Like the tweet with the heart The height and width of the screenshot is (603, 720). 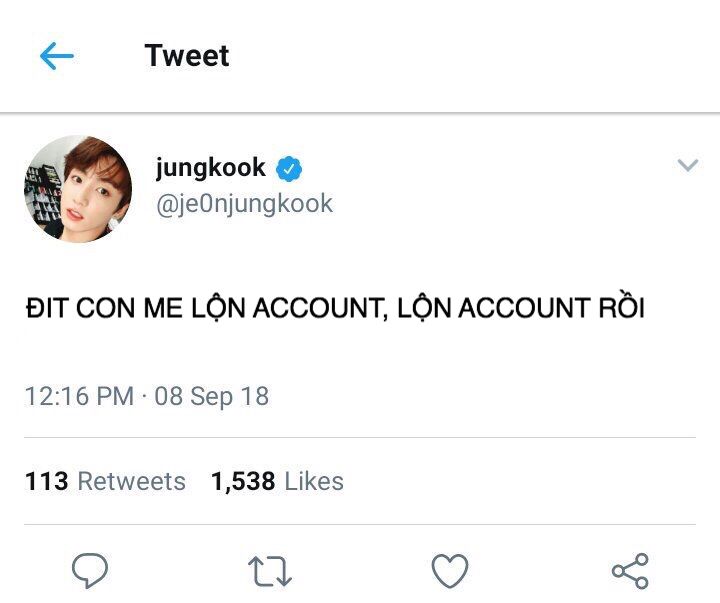[450, 571]
